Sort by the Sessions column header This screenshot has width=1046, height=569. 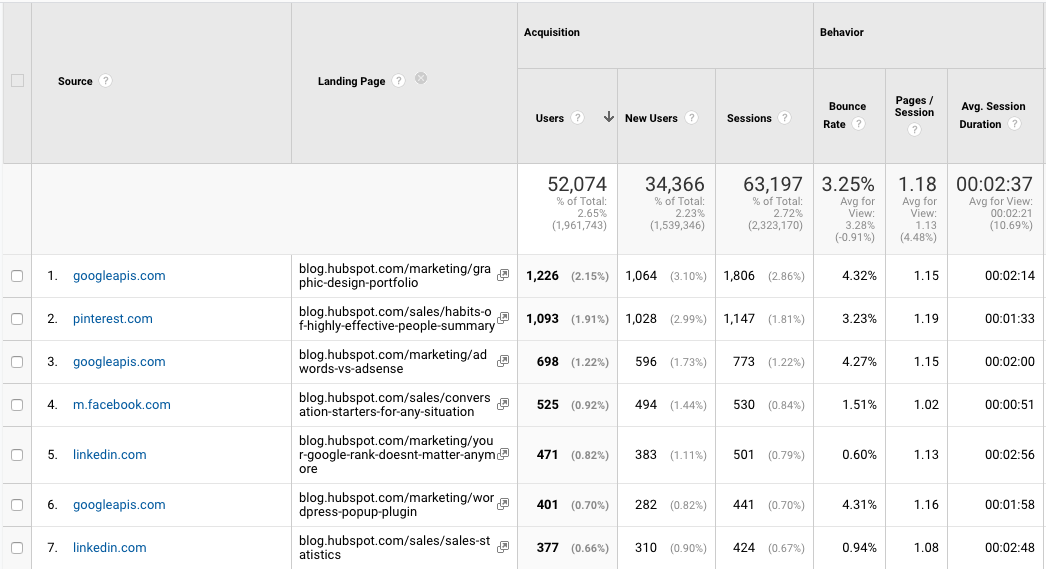[749, 118]
